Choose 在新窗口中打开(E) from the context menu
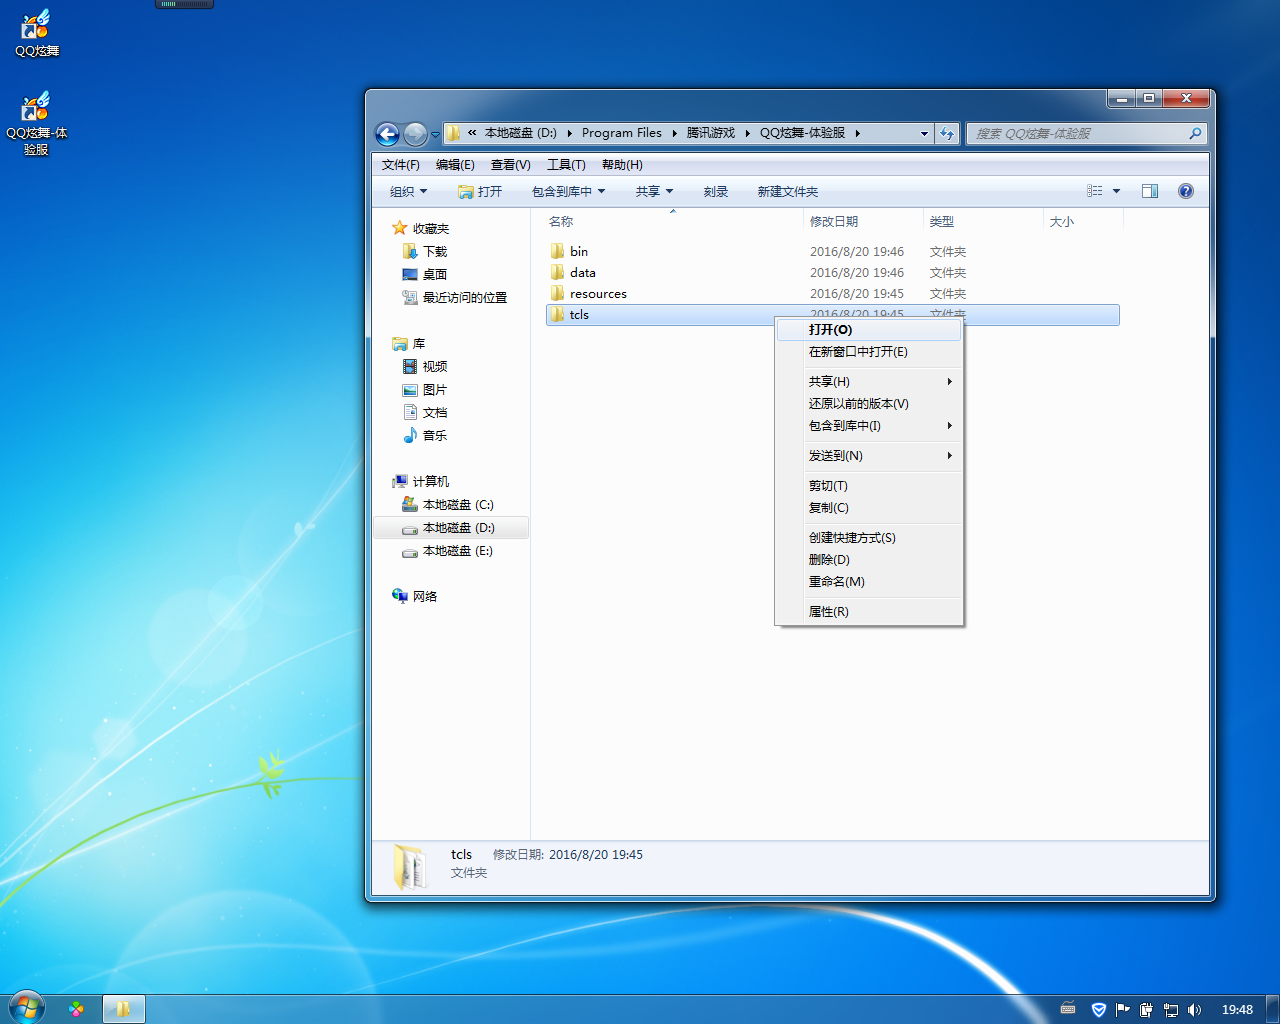This screenshot has width=1280, height=1024. coord(869,352)
